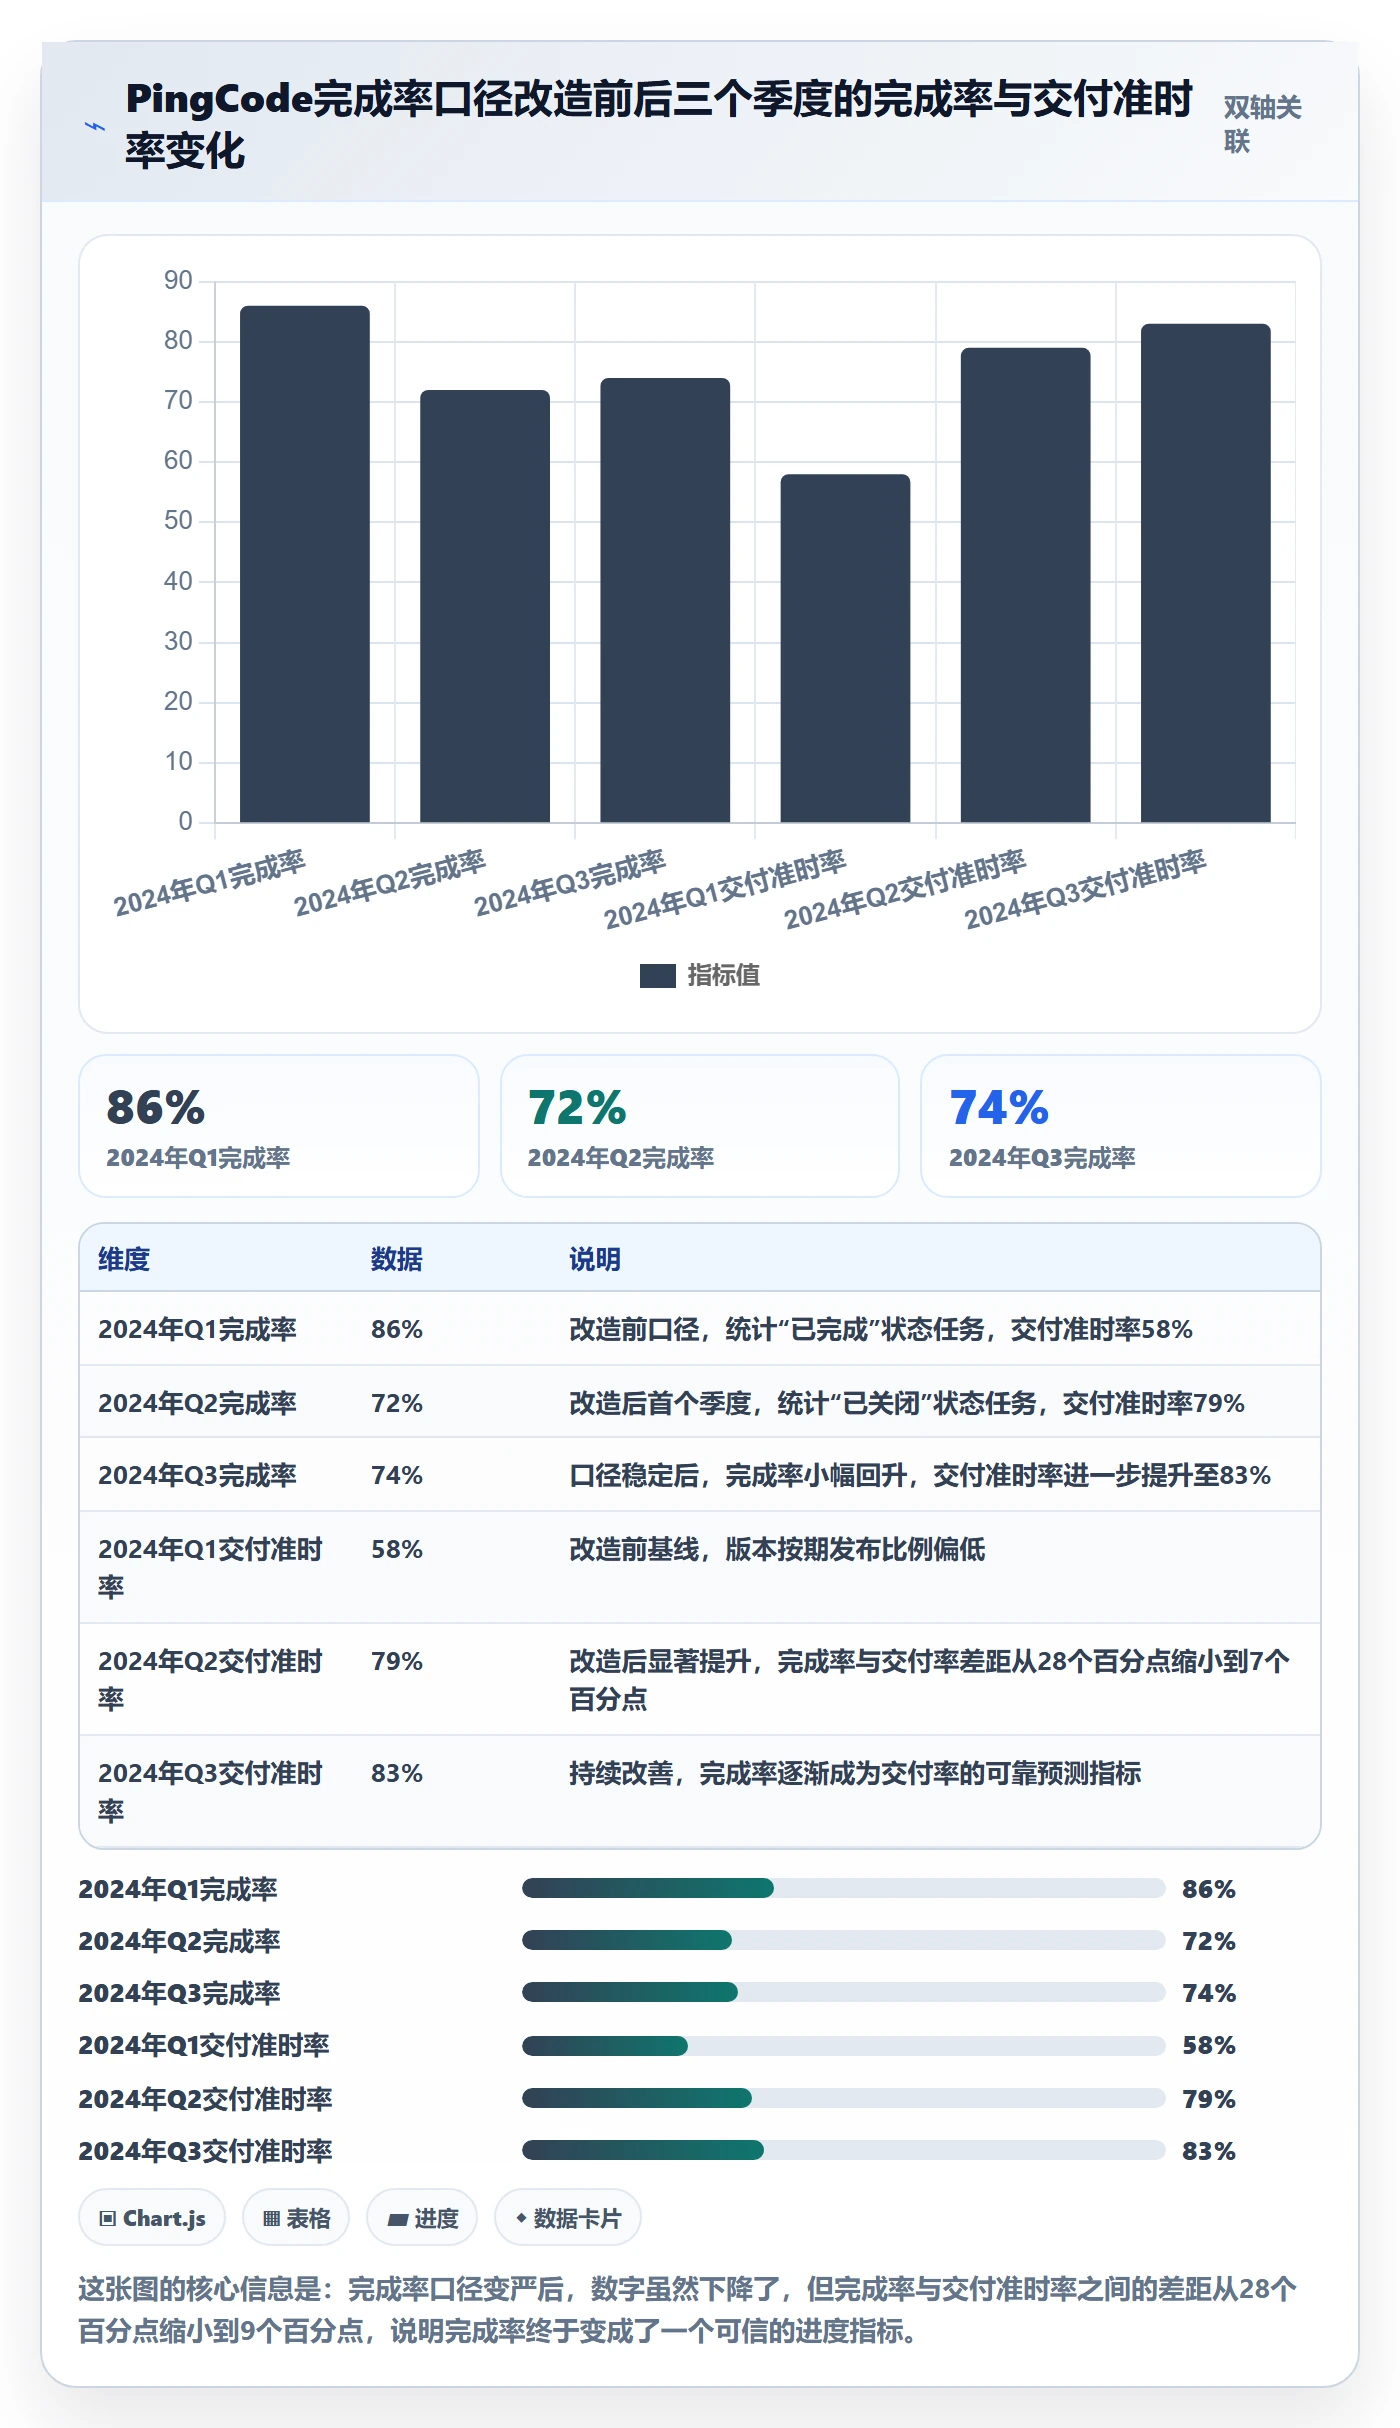Select the 表格 chip
The image size is (1400, 2428).
(x=296, y=2218)
